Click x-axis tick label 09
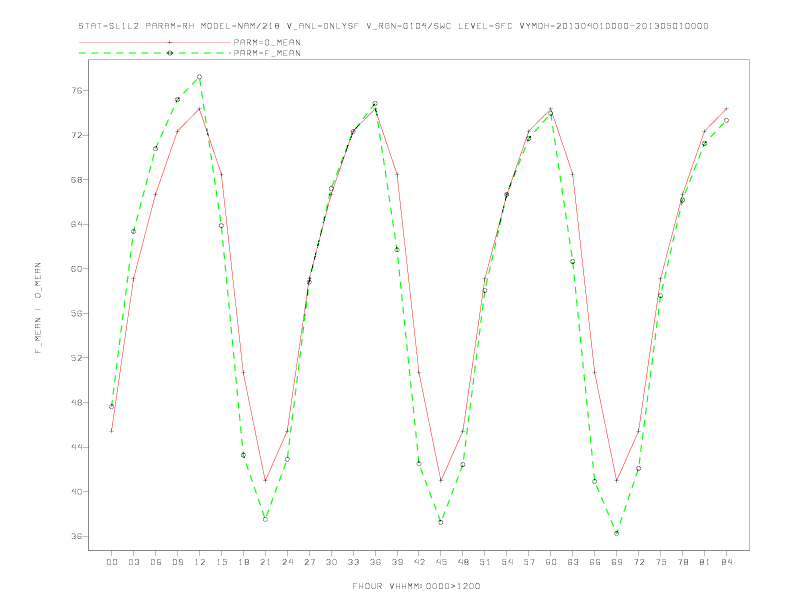Viewport: 792px width, 612px height. point(177,562)
